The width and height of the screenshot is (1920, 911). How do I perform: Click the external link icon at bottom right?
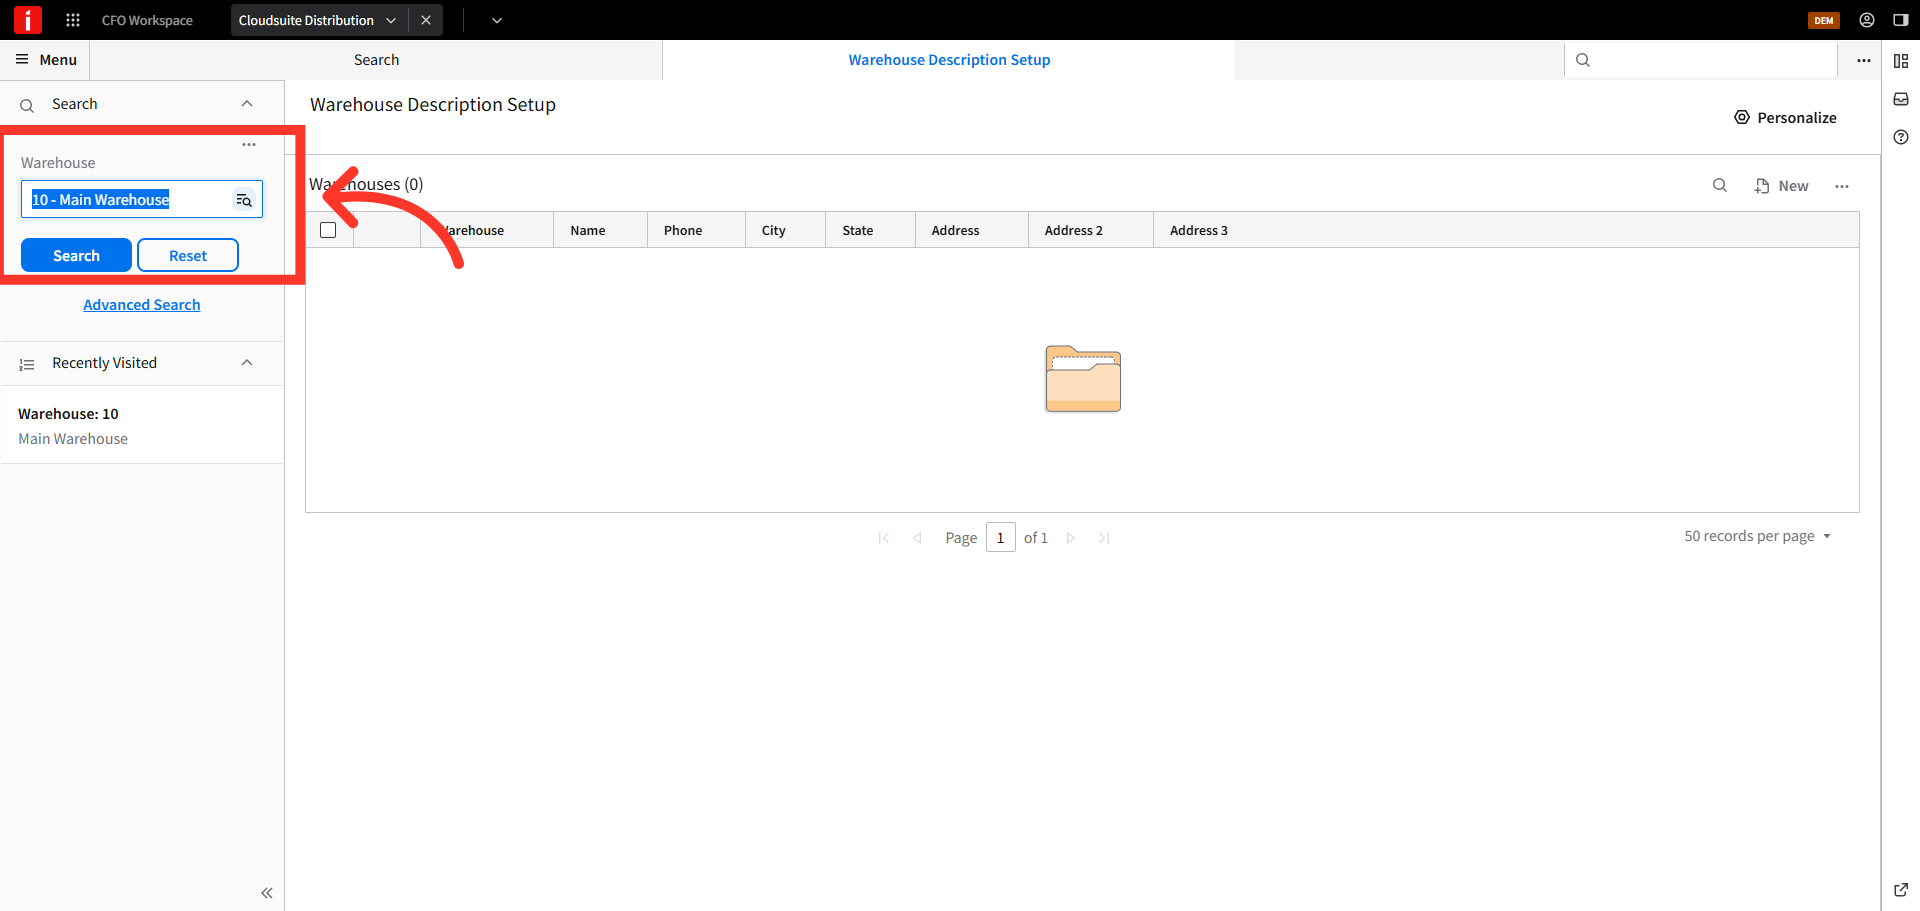coord(1901,889)
